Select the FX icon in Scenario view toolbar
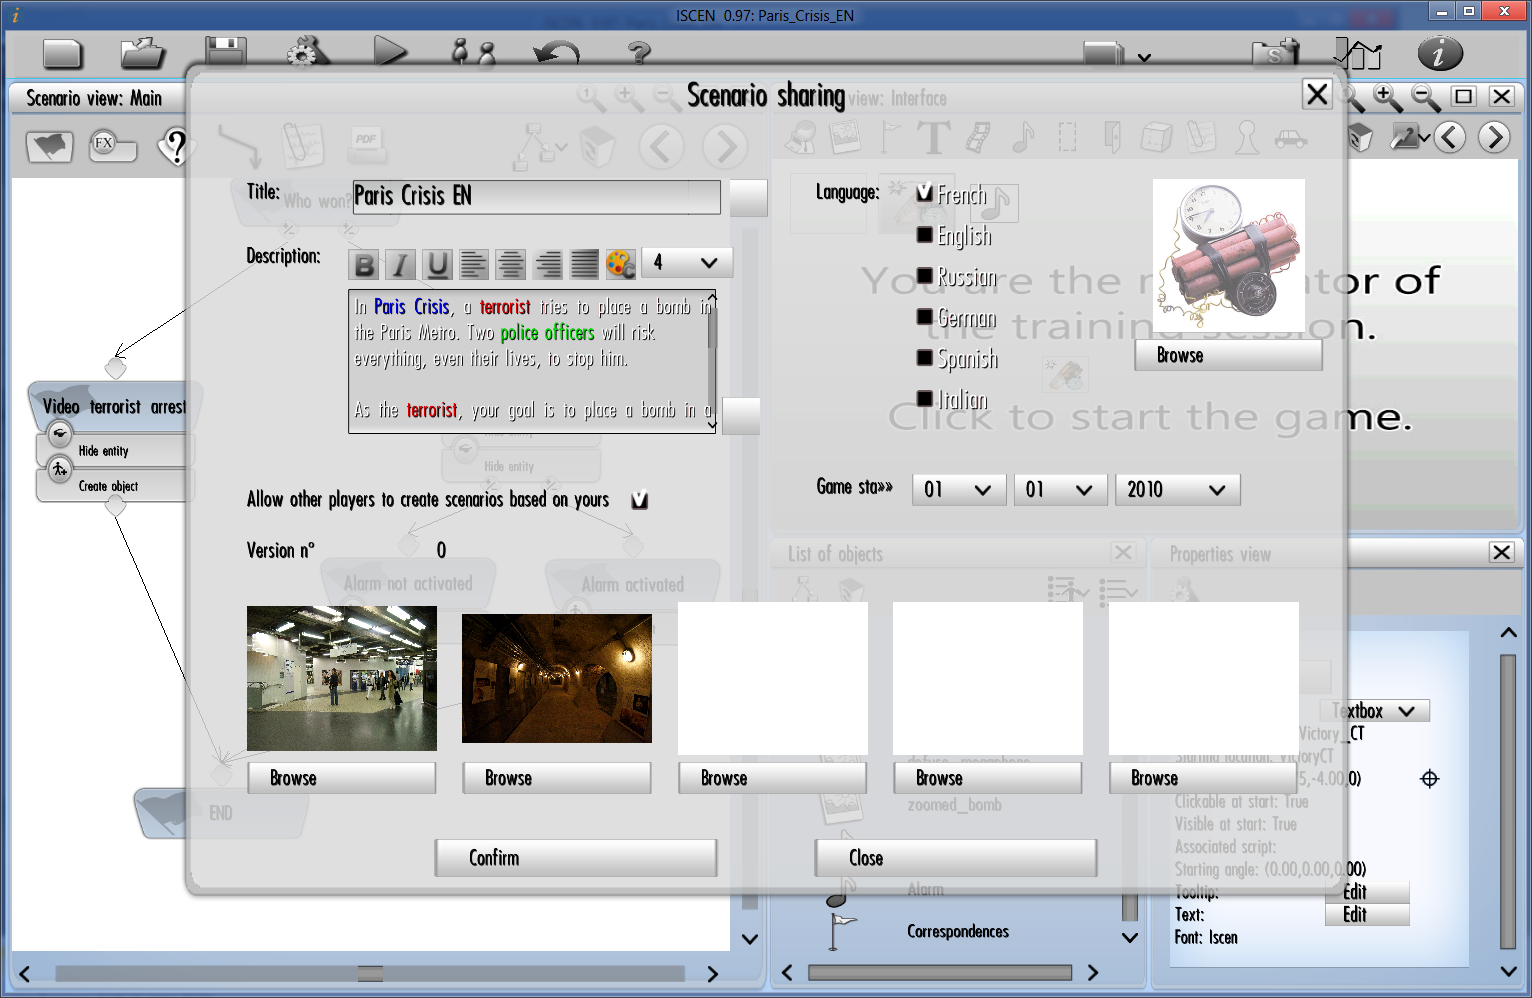The image size is (1532, 998). click(x=112, y=147)
